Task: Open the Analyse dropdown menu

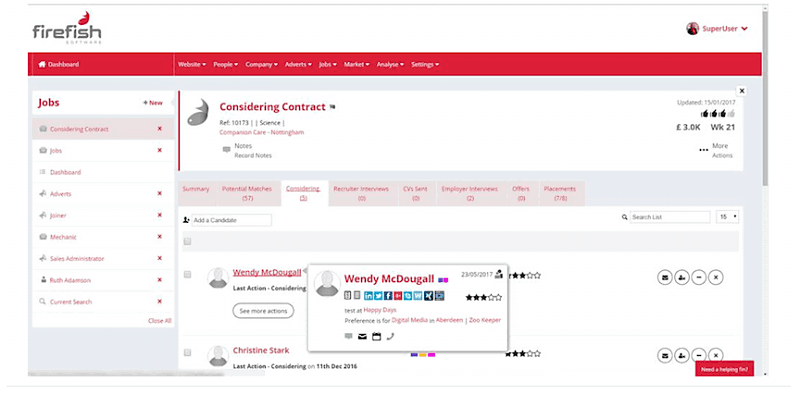Action: click(390, 65)
